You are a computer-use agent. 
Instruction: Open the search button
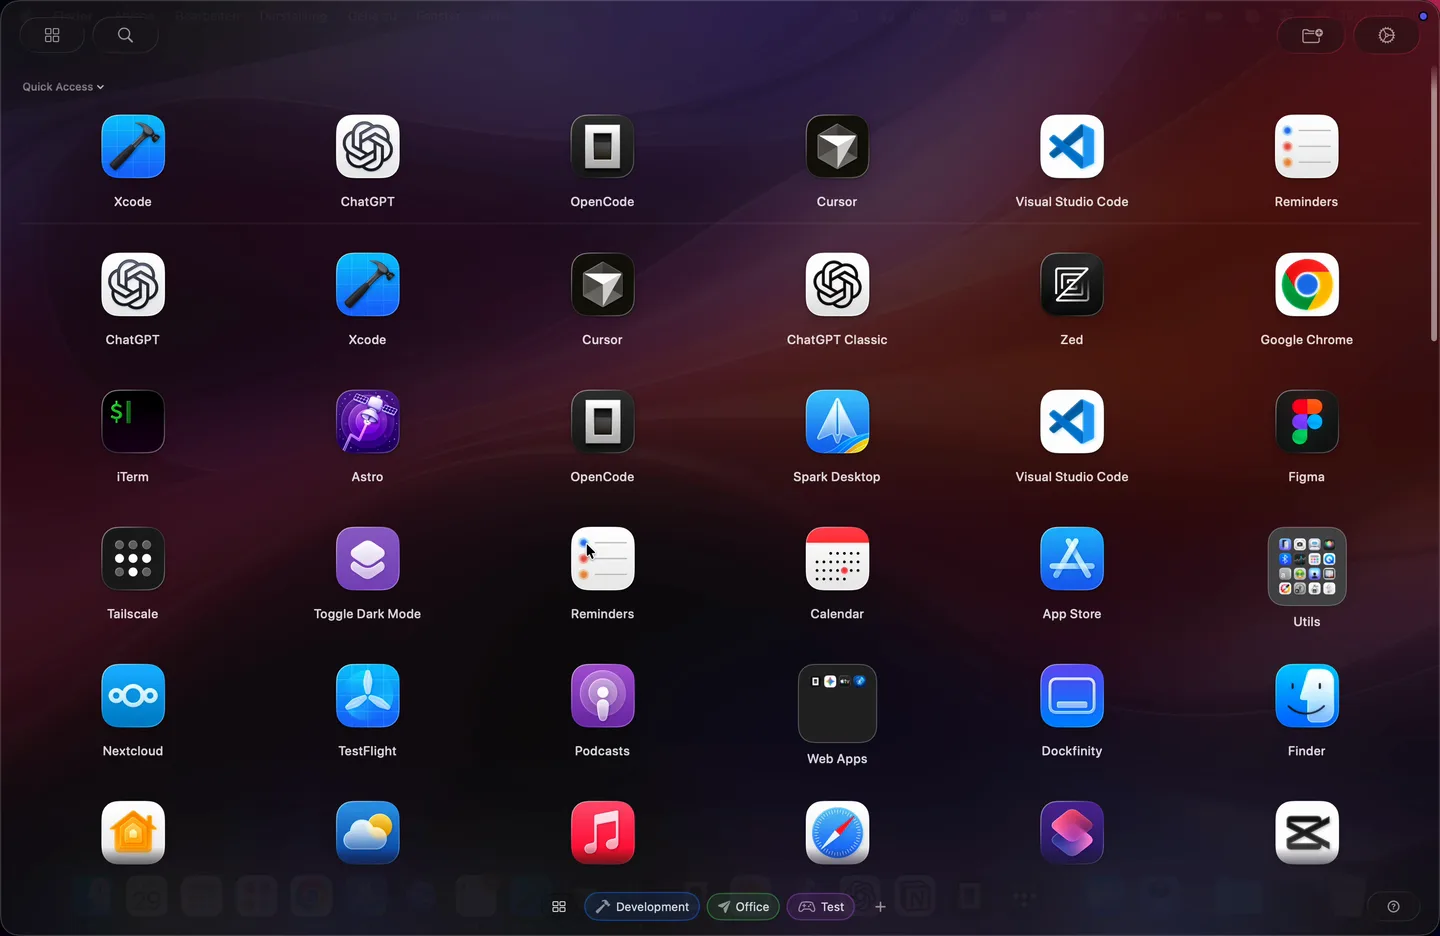(125, 35)
